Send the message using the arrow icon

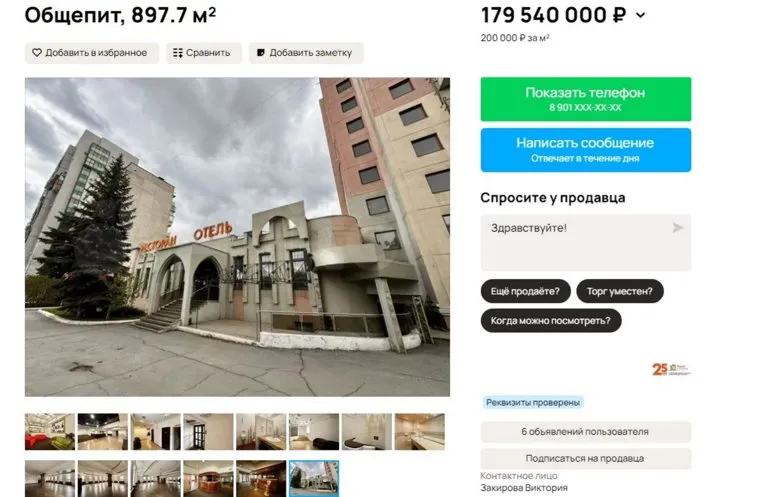point(678,227)
